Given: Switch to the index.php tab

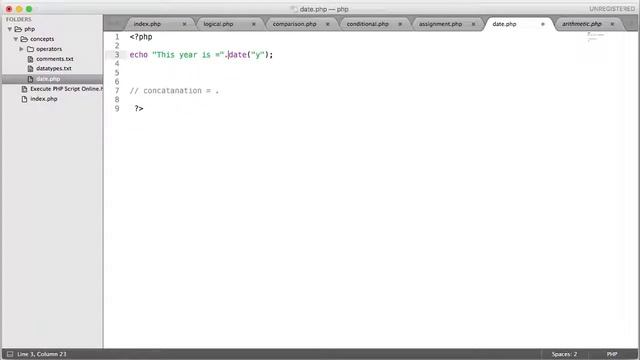Looking at the screenshot, I should 147,24.
